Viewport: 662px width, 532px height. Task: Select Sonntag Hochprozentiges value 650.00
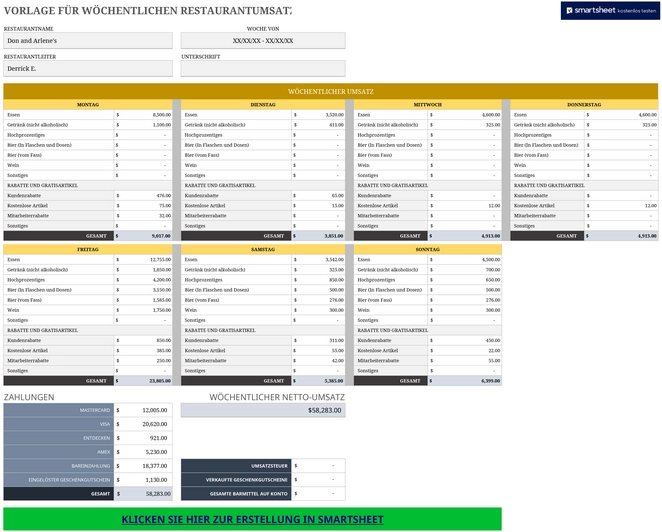click(464, 280)
